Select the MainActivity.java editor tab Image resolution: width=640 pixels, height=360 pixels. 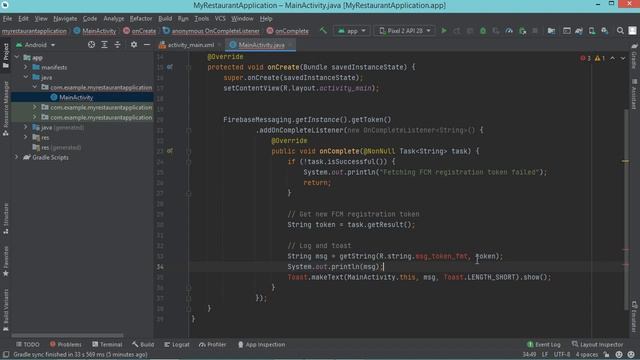261,45
